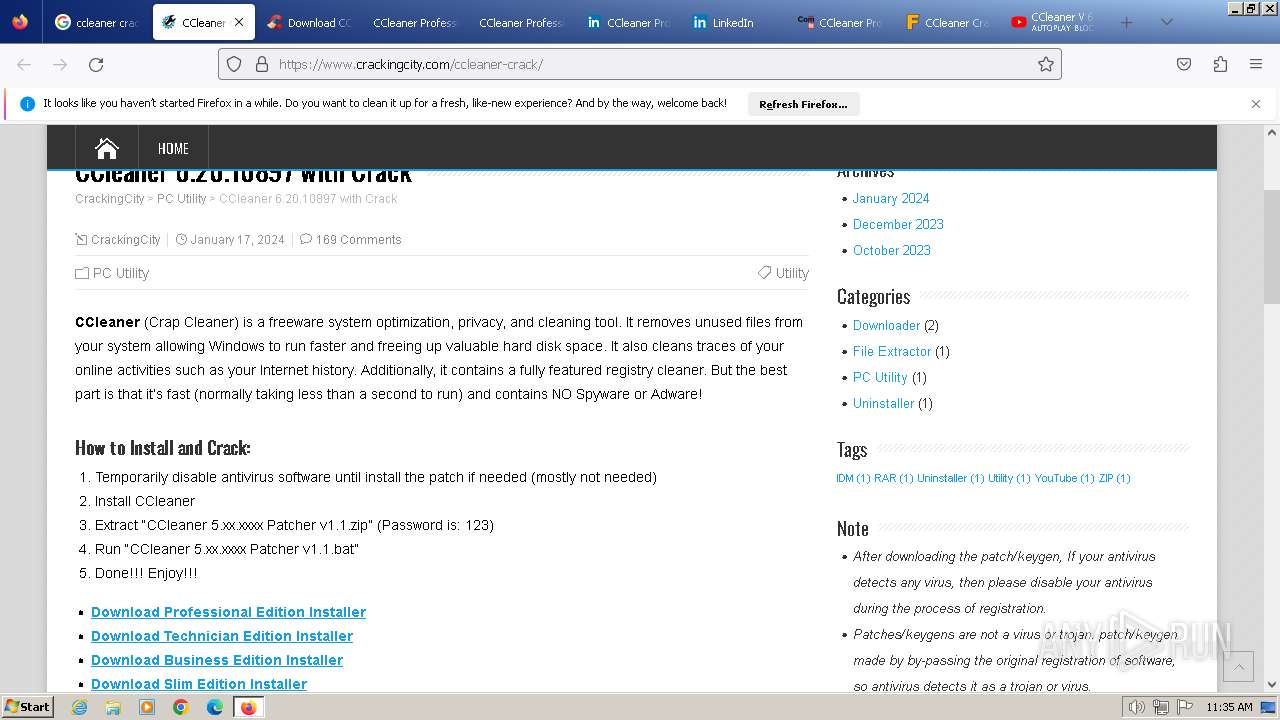
Task: Open the Save to Pocket button
Action: pyautogui.click(x=1184, y=64)
